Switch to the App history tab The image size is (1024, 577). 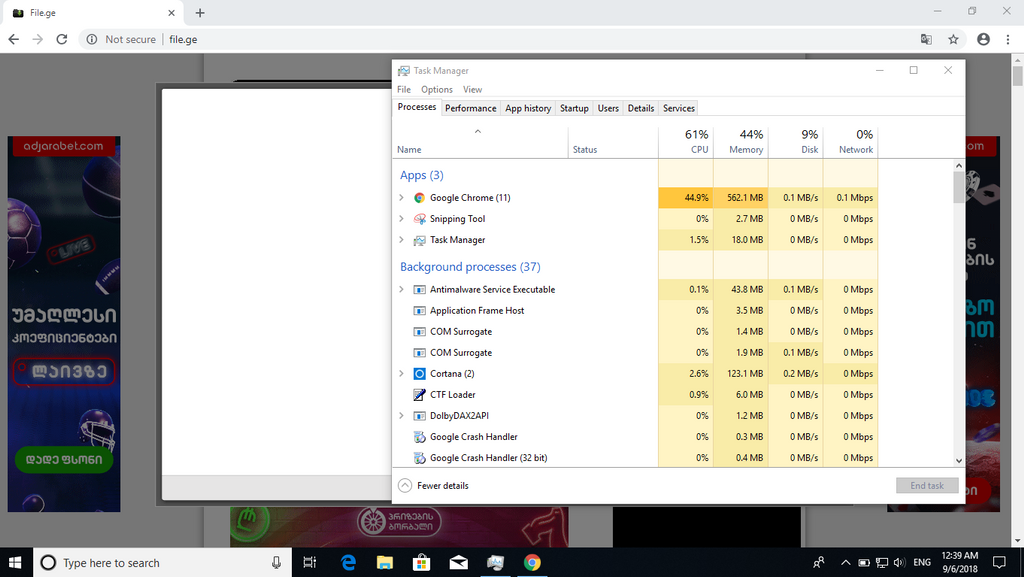pos(528,108)
